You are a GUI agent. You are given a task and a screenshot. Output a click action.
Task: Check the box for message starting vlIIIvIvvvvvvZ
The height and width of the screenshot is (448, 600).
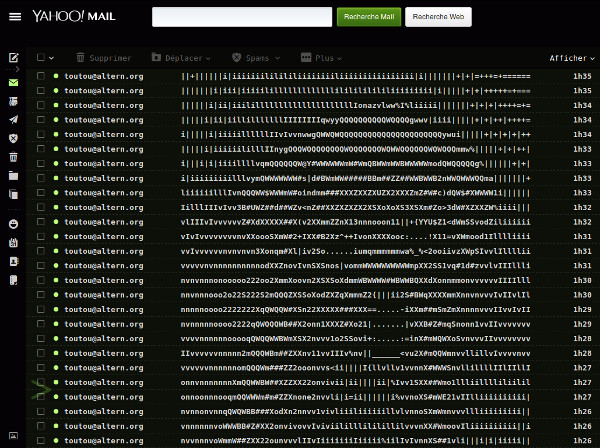pos(41,222)
